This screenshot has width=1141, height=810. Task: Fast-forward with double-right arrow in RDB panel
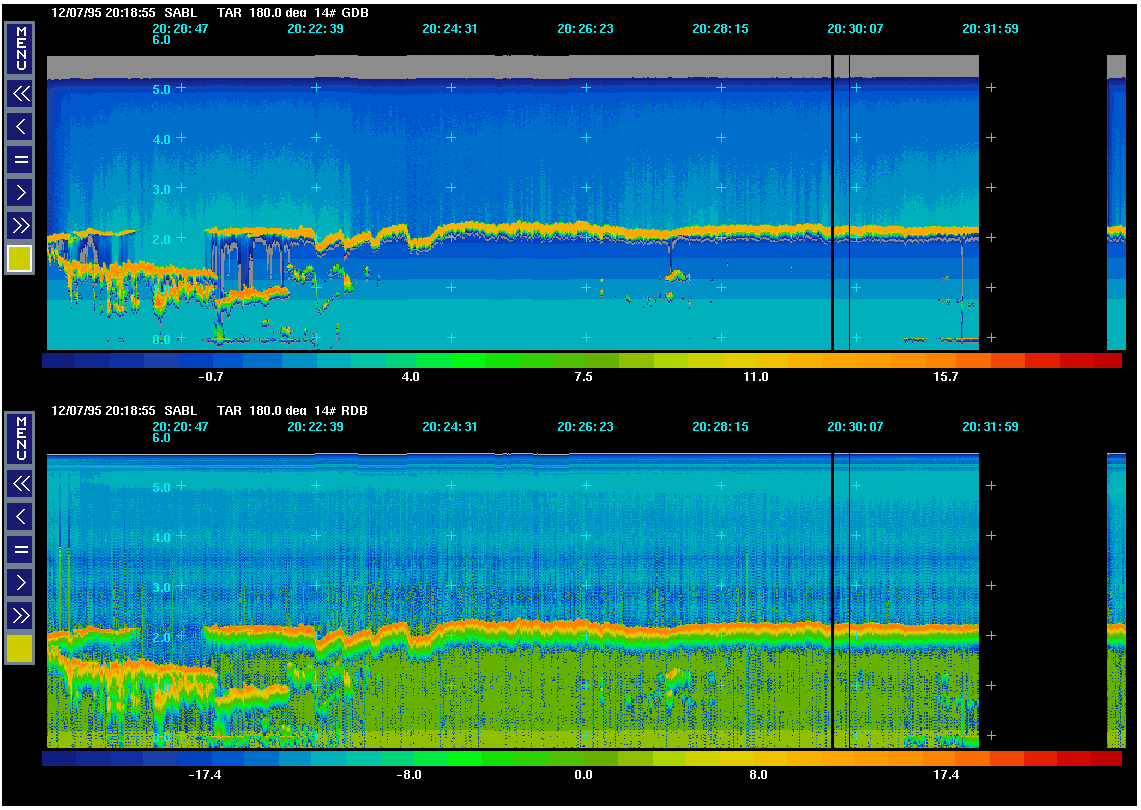coord(20,614)
